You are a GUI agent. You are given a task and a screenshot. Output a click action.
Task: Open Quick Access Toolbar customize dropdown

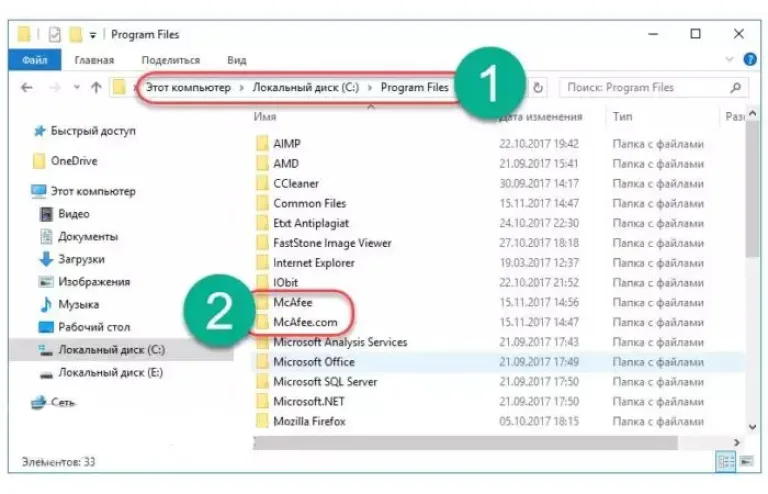coord(93,35)
